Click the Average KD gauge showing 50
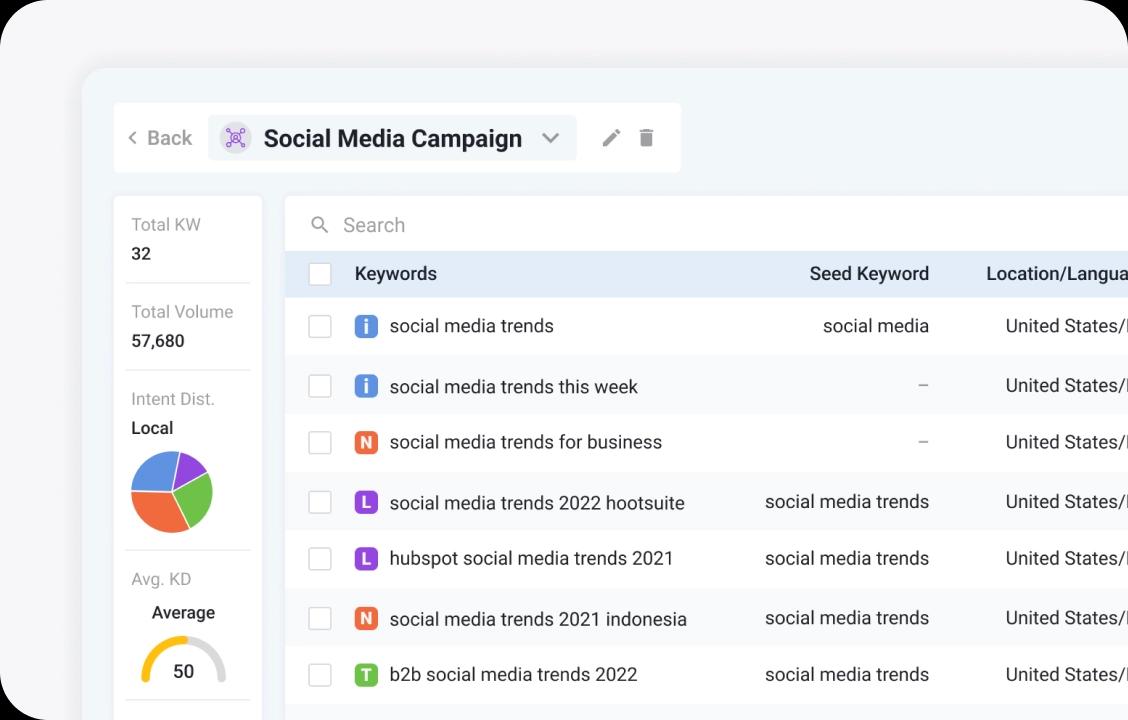 tap(183, 661)
